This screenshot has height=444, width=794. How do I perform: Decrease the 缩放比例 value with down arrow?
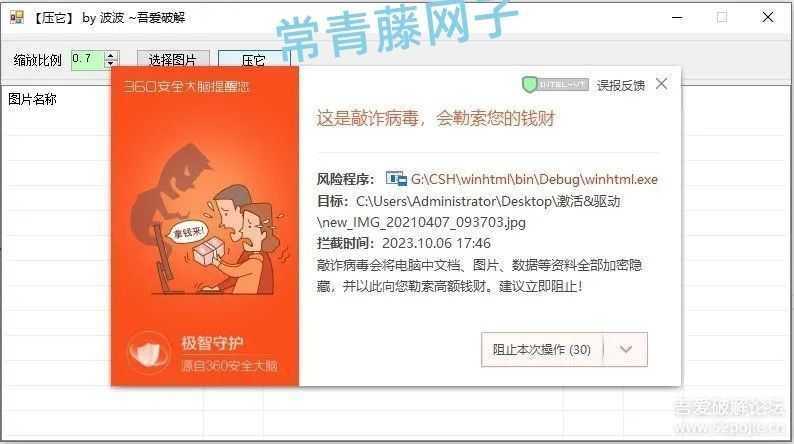[111, 64]
